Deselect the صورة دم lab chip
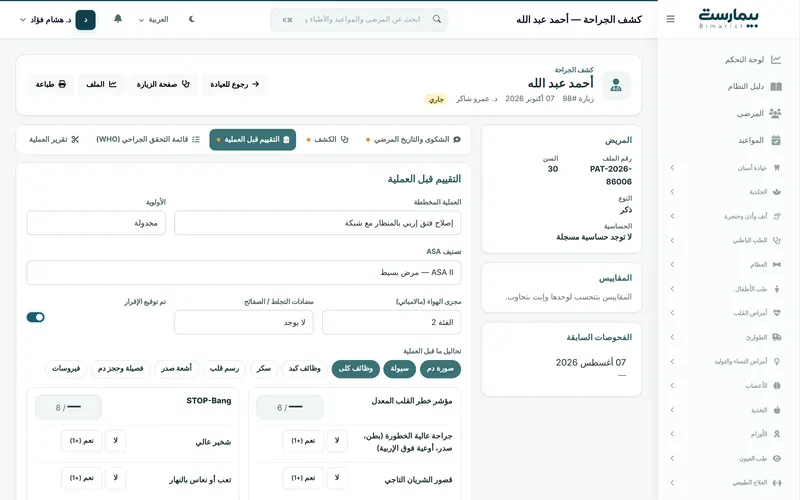Screen dimensions: 800x500 [440, 369]
